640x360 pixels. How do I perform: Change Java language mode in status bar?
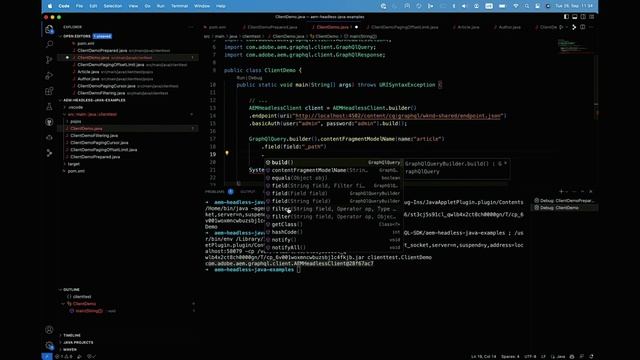point(560,356)
